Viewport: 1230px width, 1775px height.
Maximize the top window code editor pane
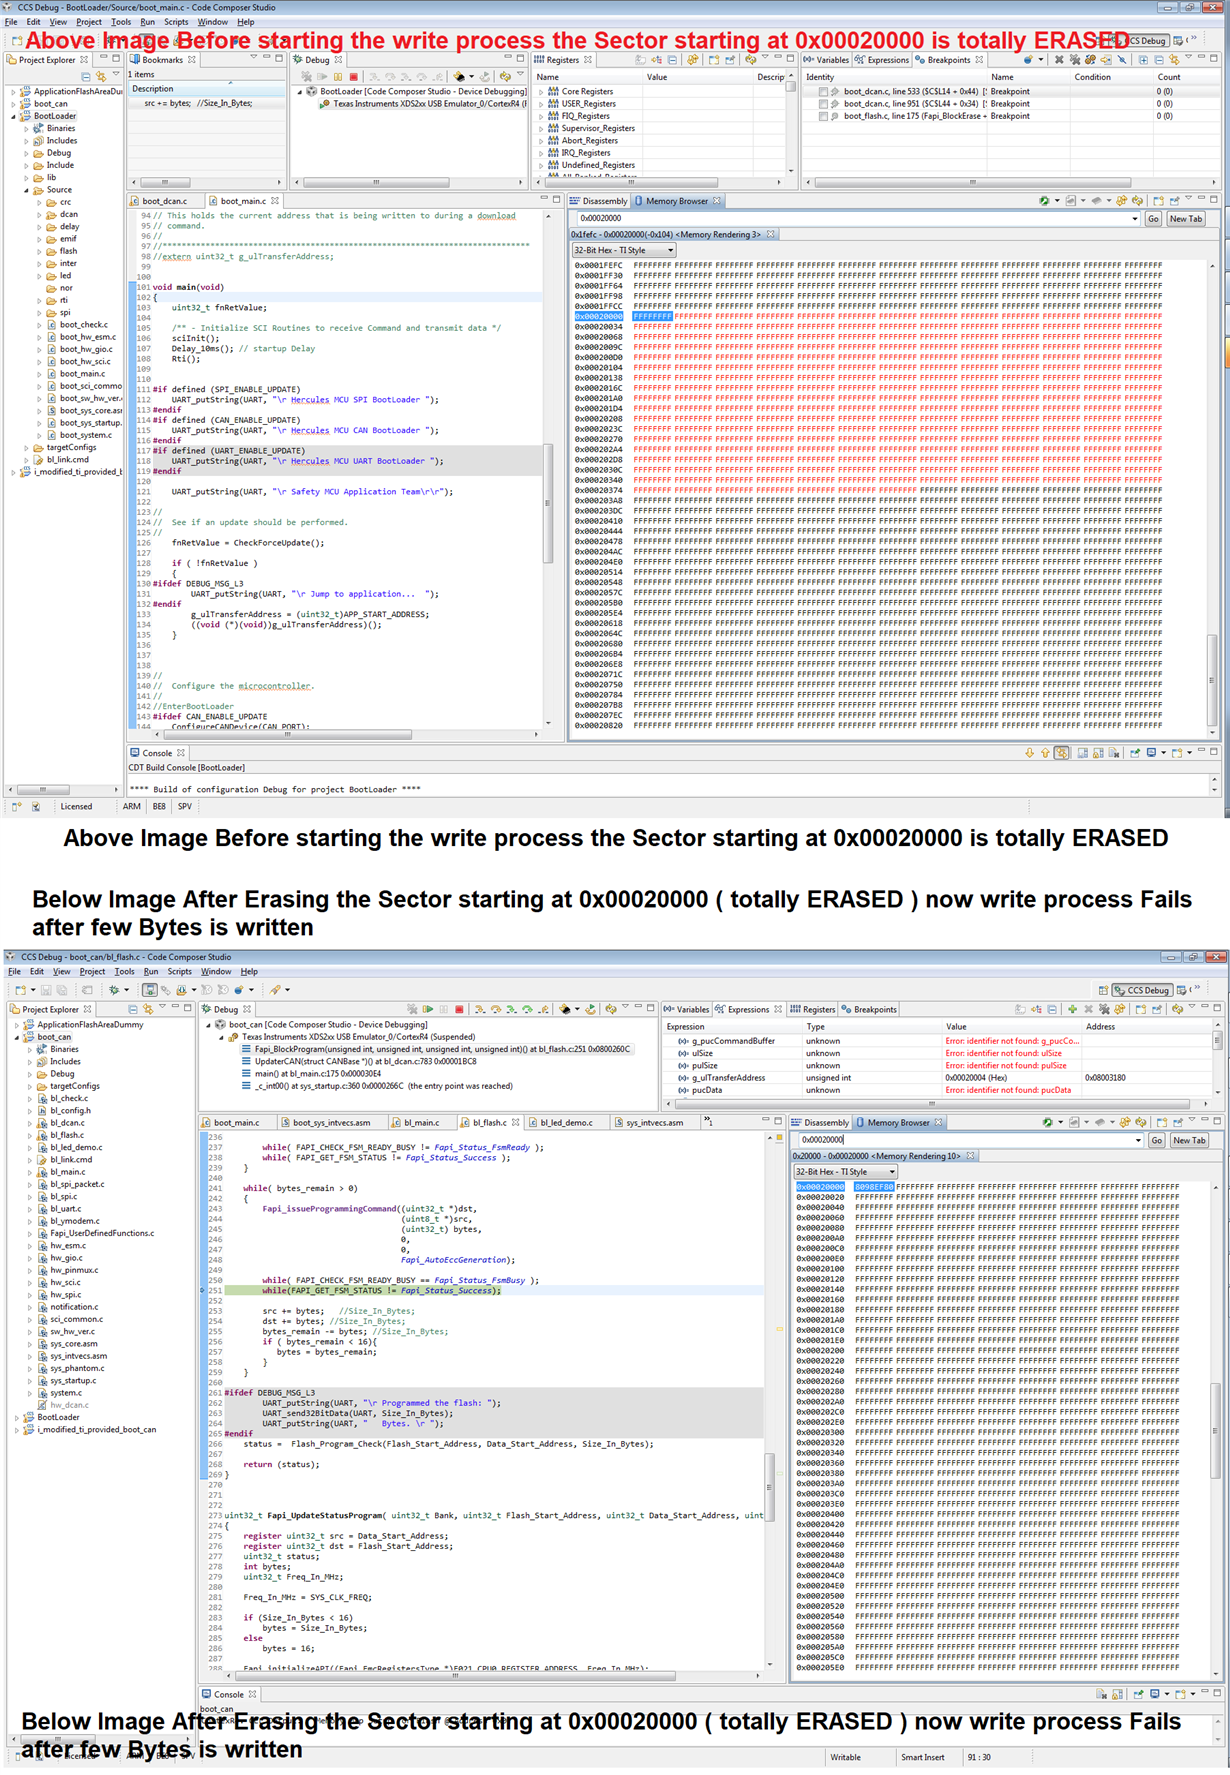(557, 199)
